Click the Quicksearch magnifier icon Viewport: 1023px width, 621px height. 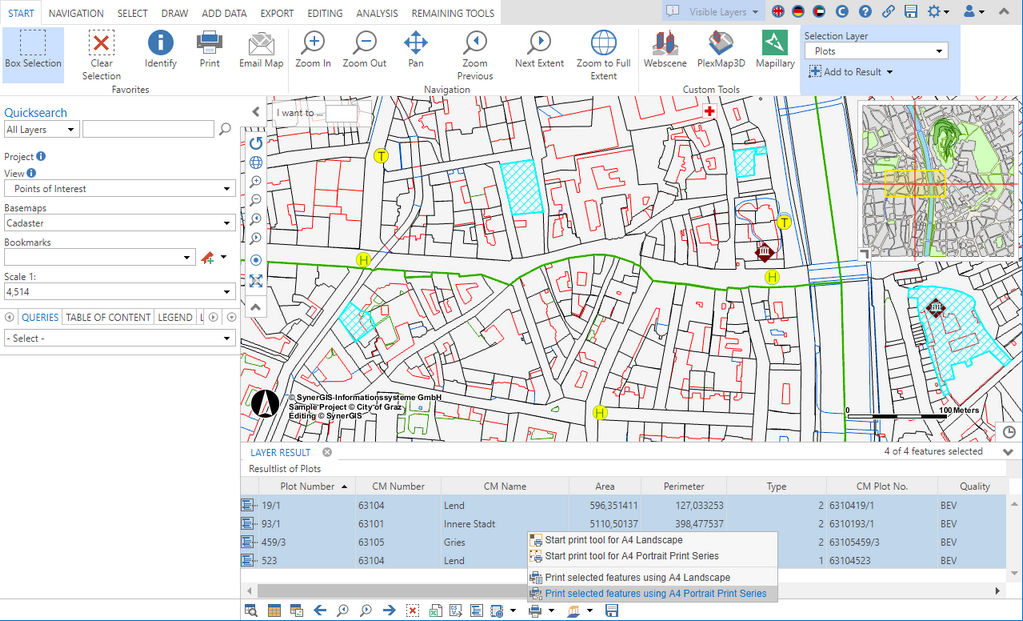coord(225,129)
